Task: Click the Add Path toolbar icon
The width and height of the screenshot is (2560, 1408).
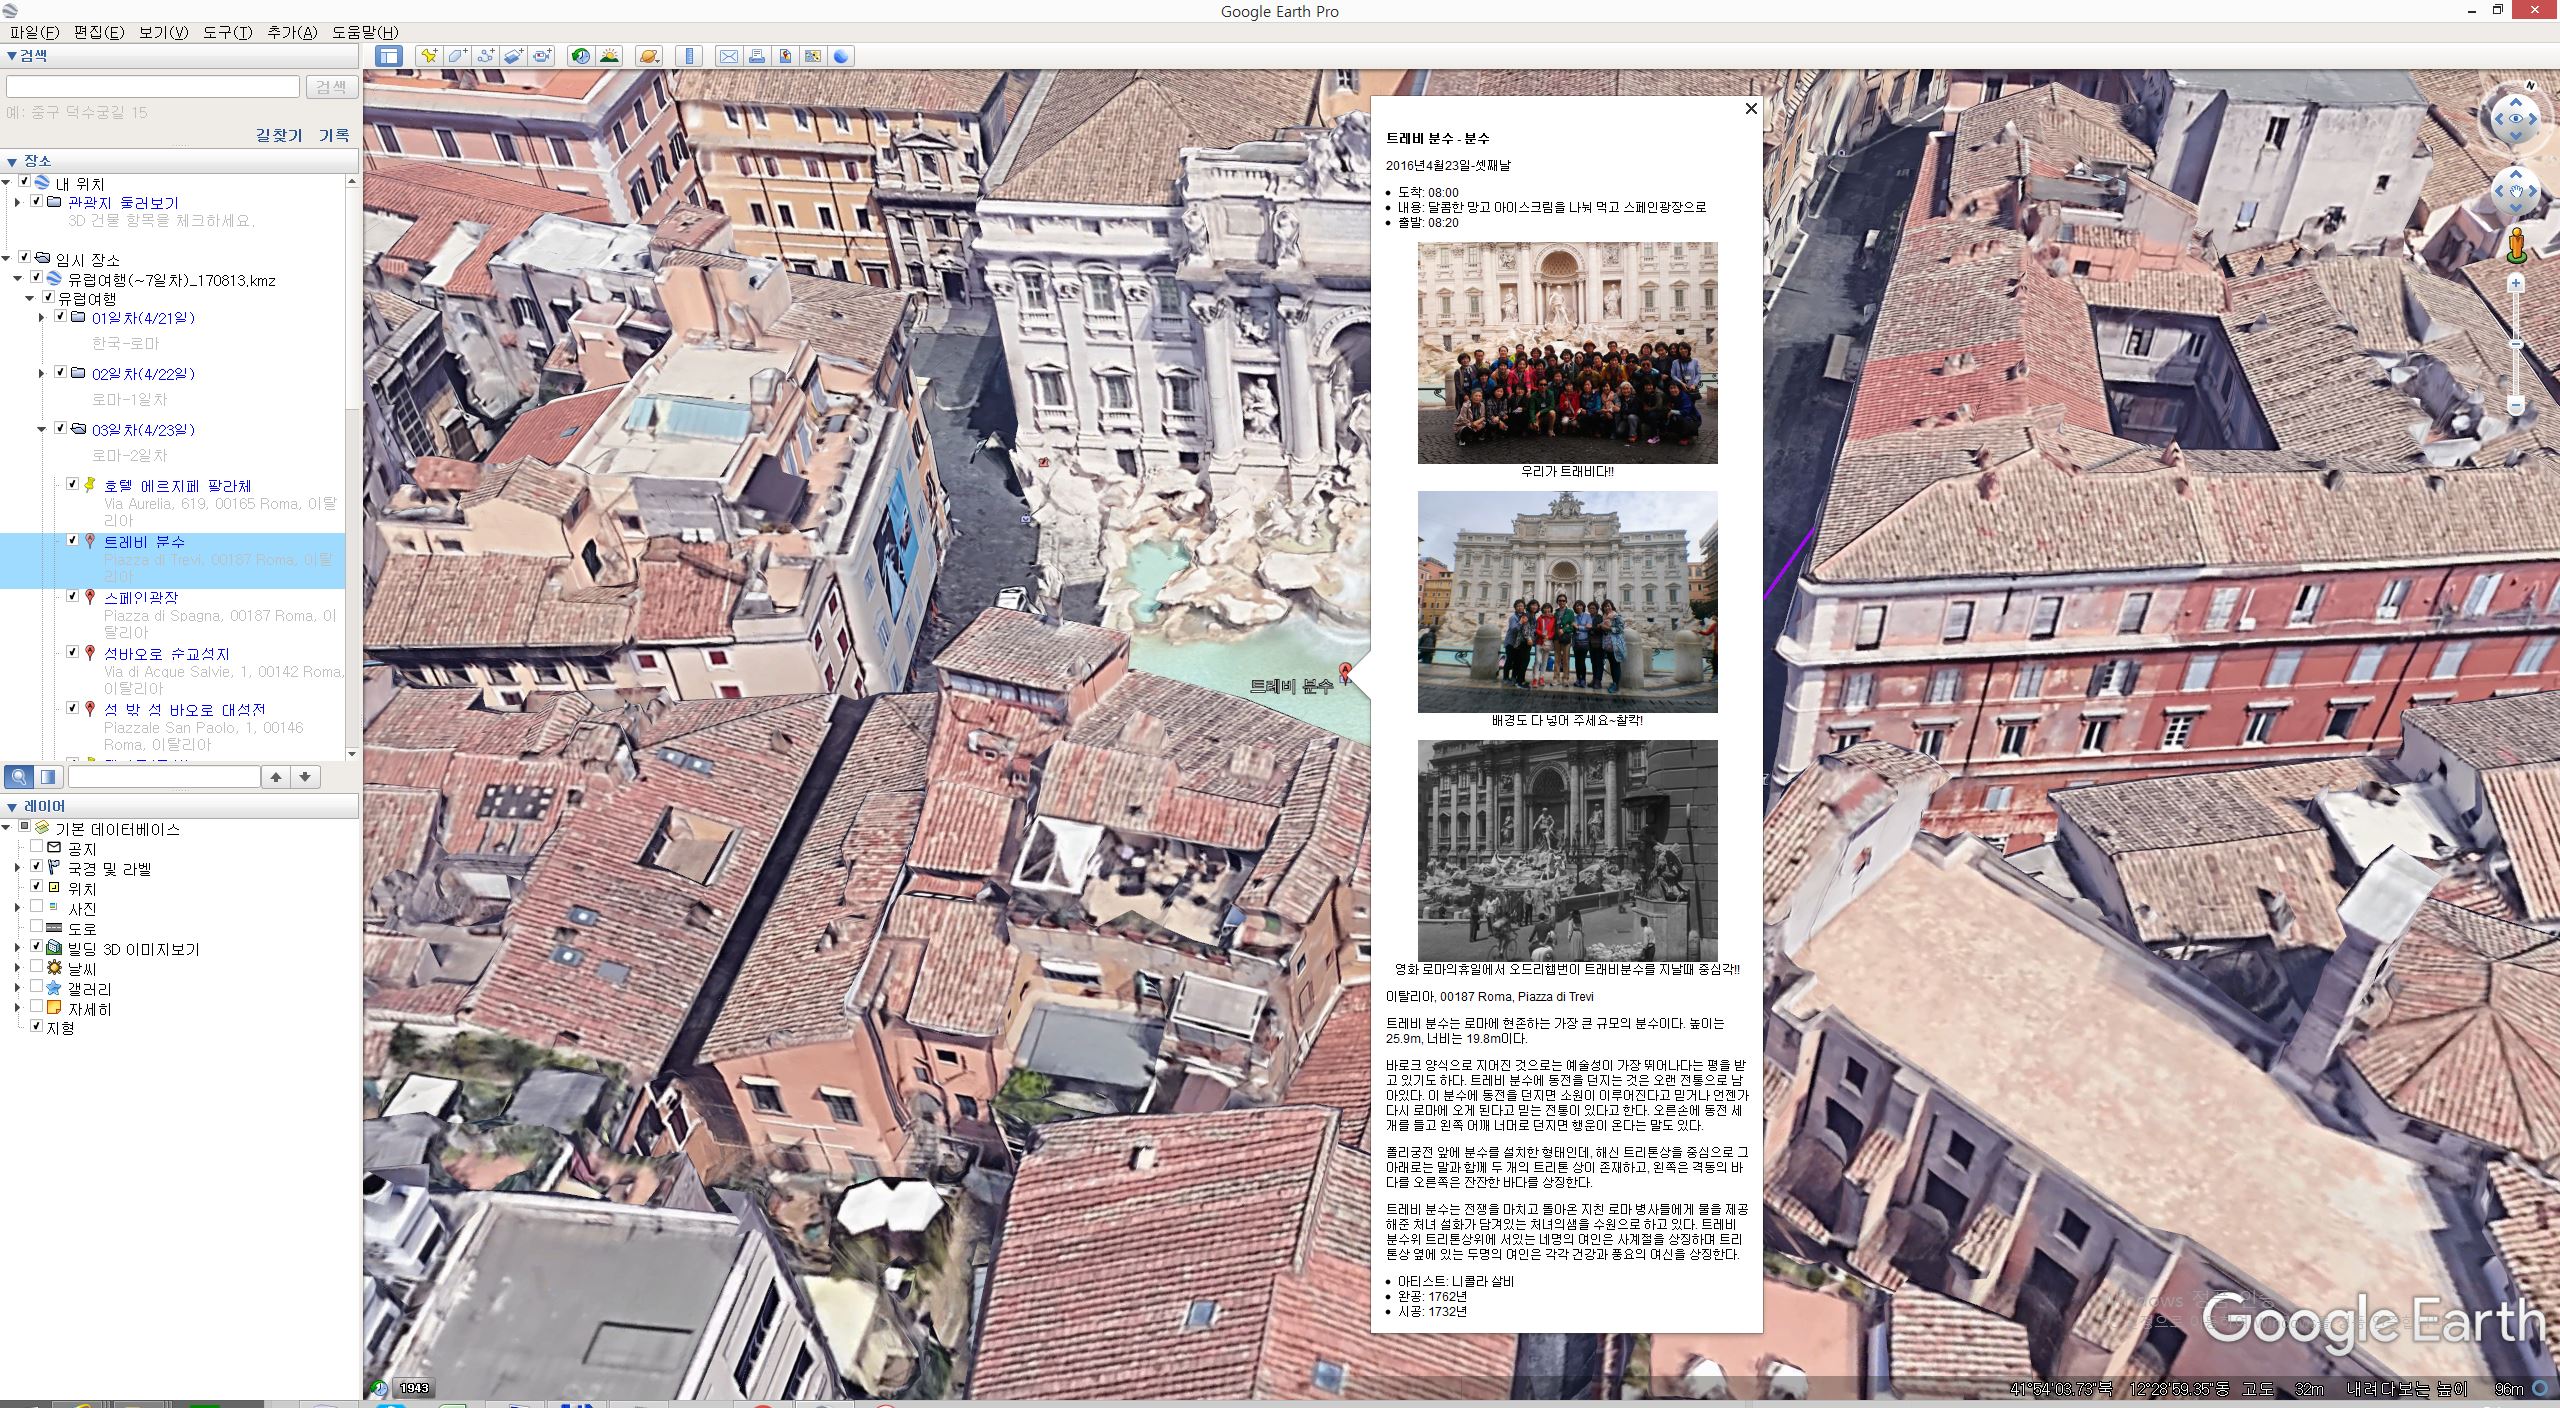Action: [485, 56]
